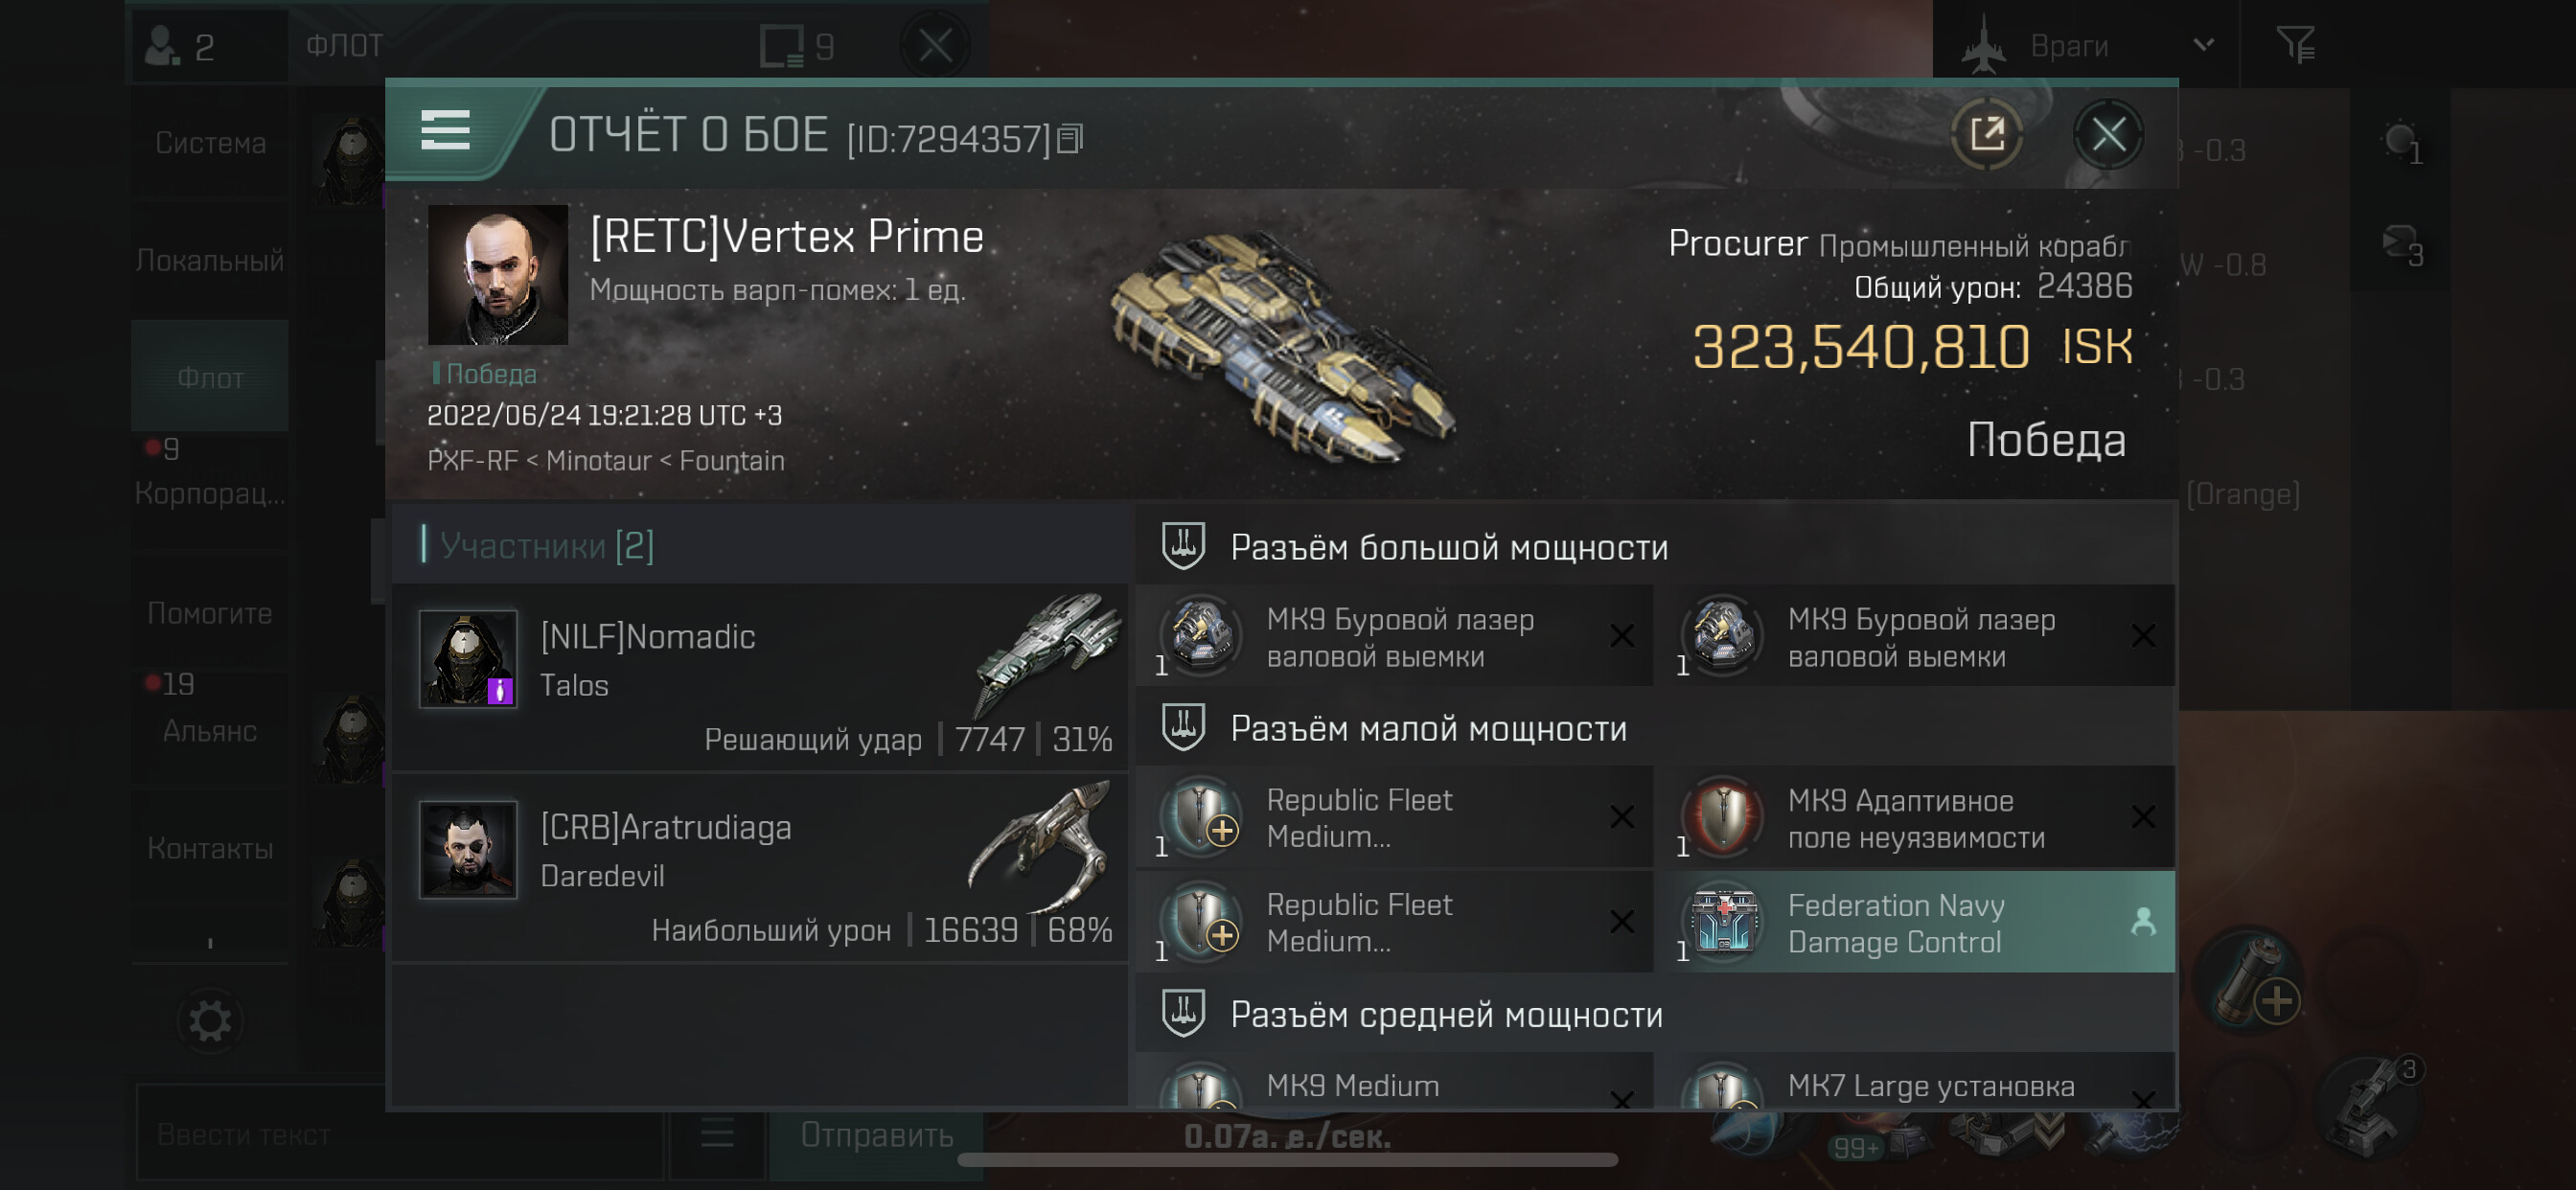Open the Участники participants section header
2576x1190 pixels.
tap(546, 545)
